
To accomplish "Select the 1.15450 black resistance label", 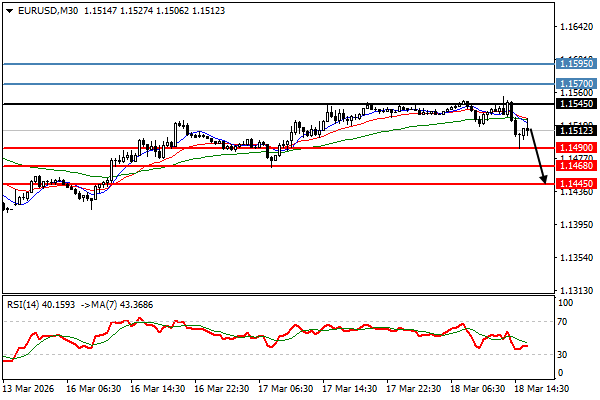I will pyautogui.click(x=575, y=103).
